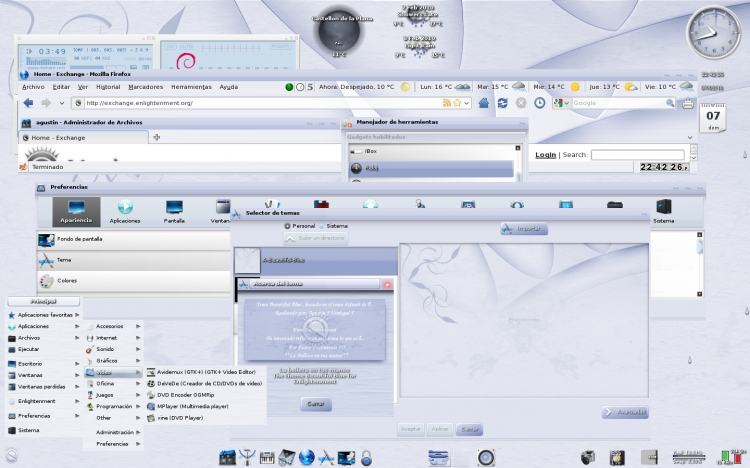
Task: Click calendar gadget showing 07
Action: click(713, 118)
